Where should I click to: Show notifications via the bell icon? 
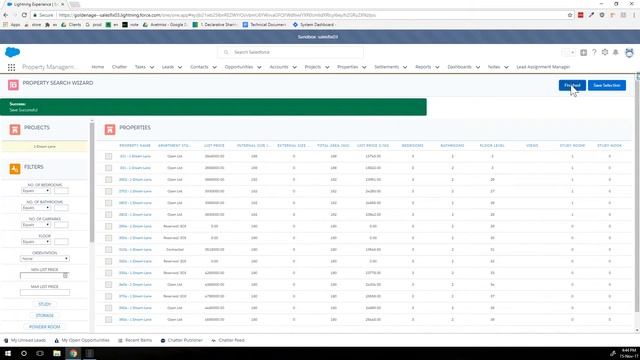click(x=616, y=52)
